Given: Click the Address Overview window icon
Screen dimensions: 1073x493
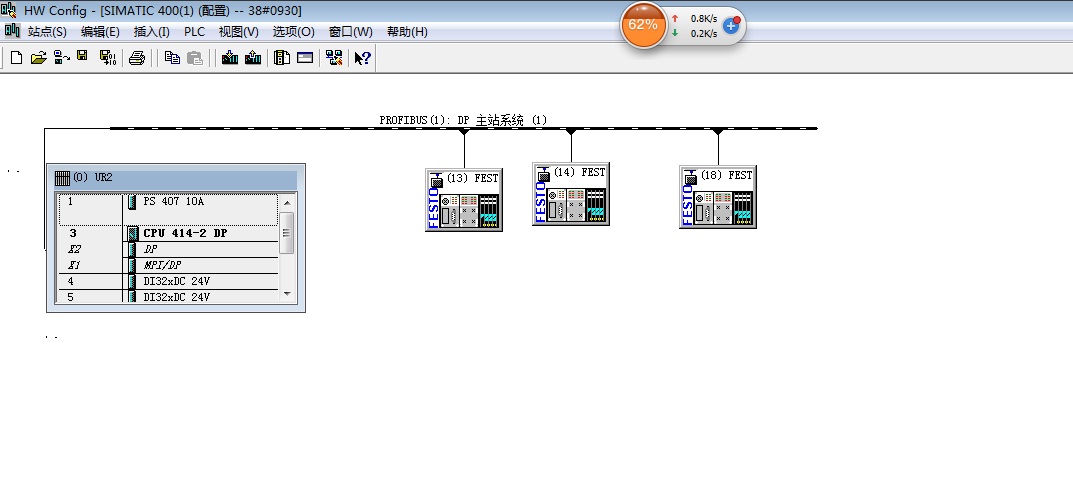Looking at the screenshot, I should [305, 58].
